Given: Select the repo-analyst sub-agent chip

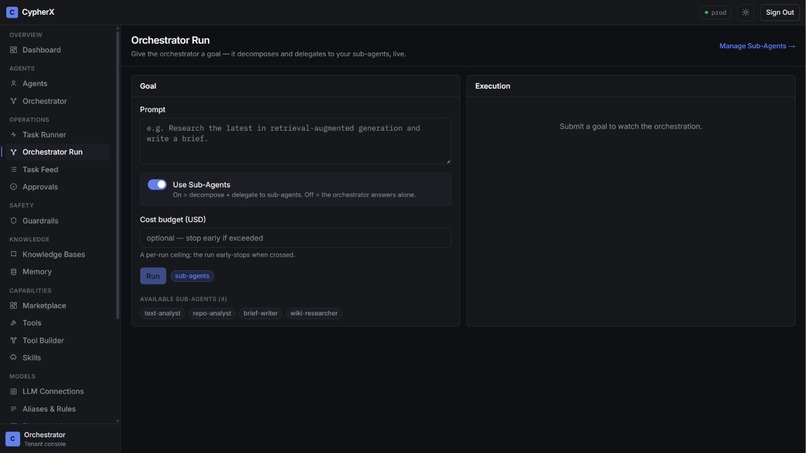Looking at the screenshot, I should (x=212, y=313).
